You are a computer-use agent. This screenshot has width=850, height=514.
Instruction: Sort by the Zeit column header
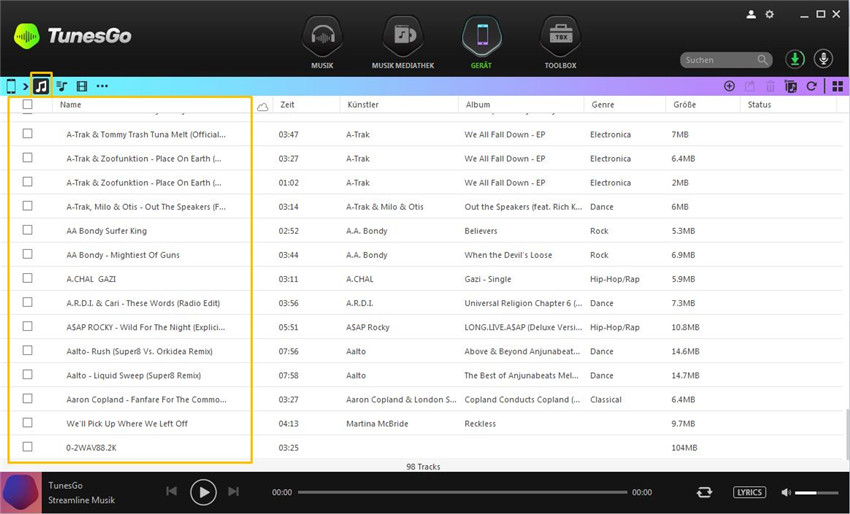[287, 105]
